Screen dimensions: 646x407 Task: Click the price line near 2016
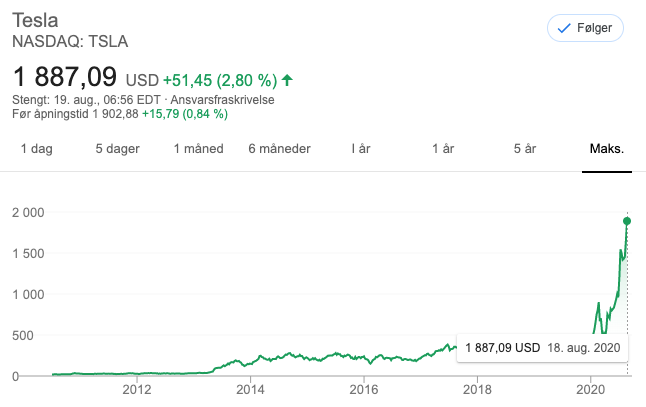tap(364, 357)
